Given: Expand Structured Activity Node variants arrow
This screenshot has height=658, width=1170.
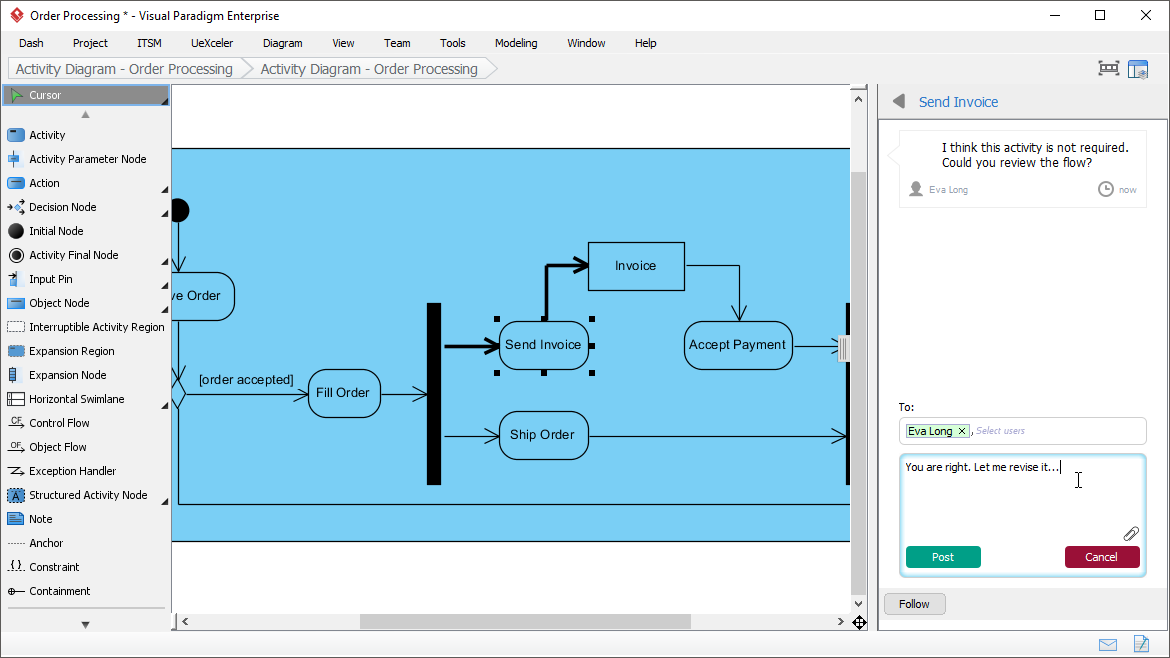Looking at the screenshot, I should tap(165, 501).
